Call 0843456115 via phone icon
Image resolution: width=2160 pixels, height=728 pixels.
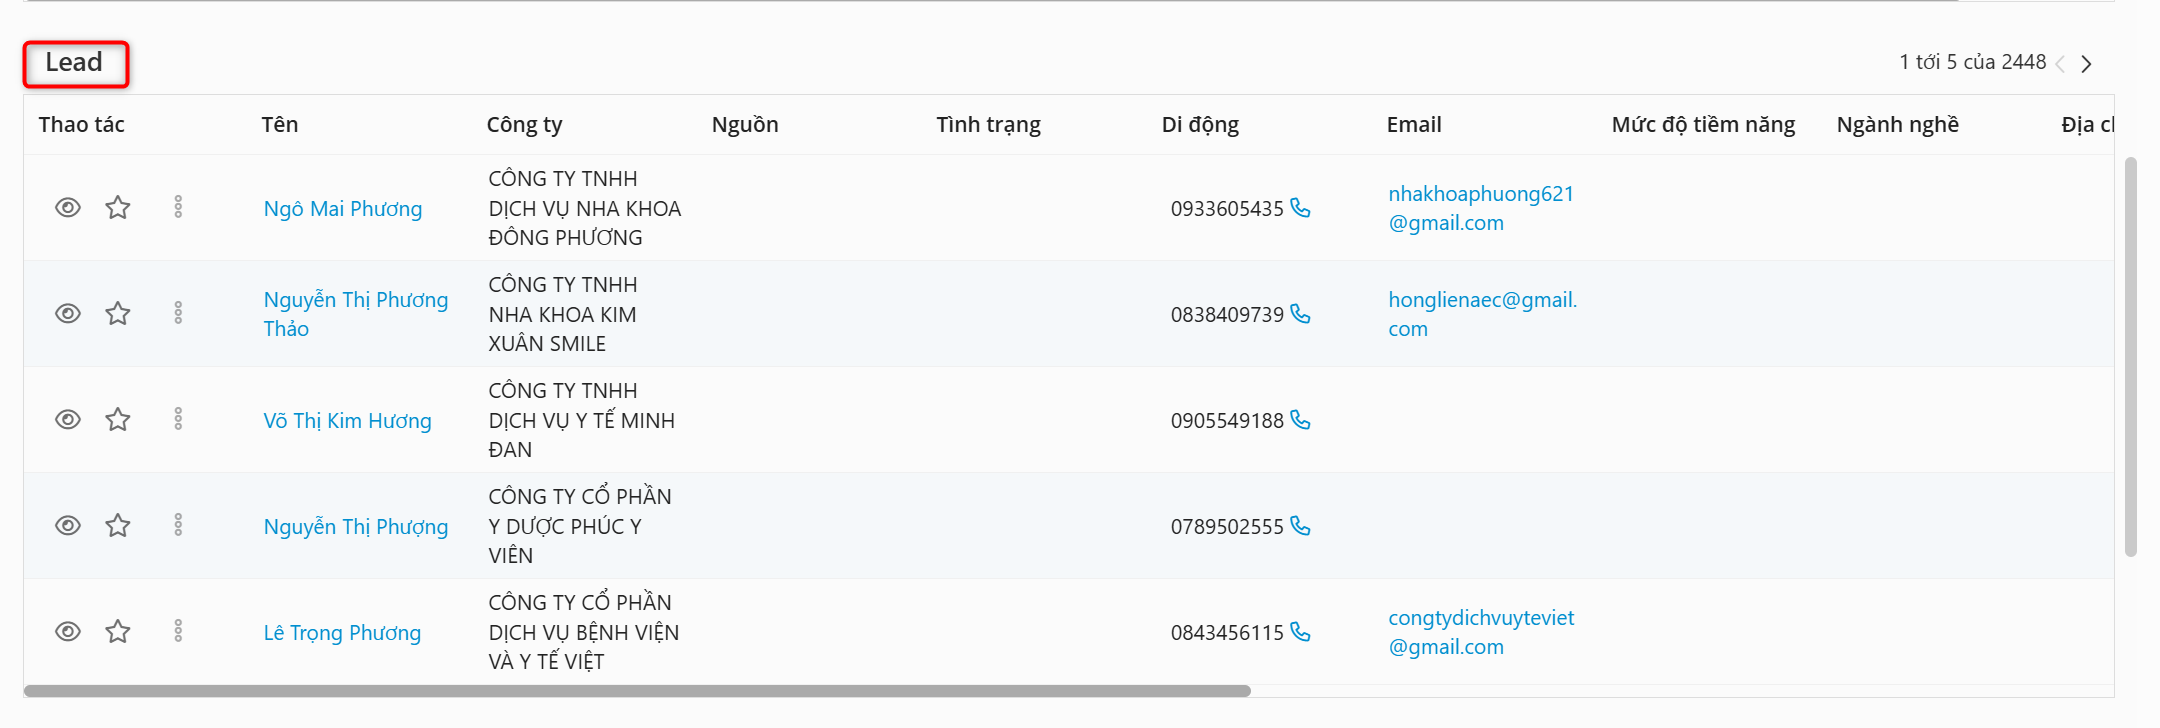(1300, 632)
